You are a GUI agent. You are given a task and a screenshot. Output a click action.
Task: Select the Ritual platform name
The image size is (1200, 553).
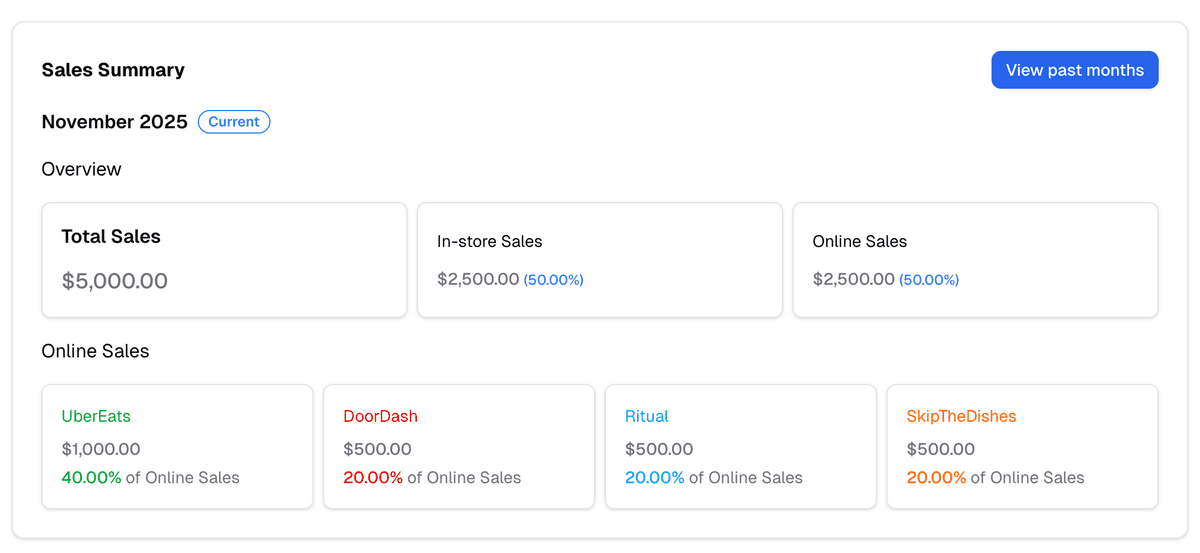point(647,416)
